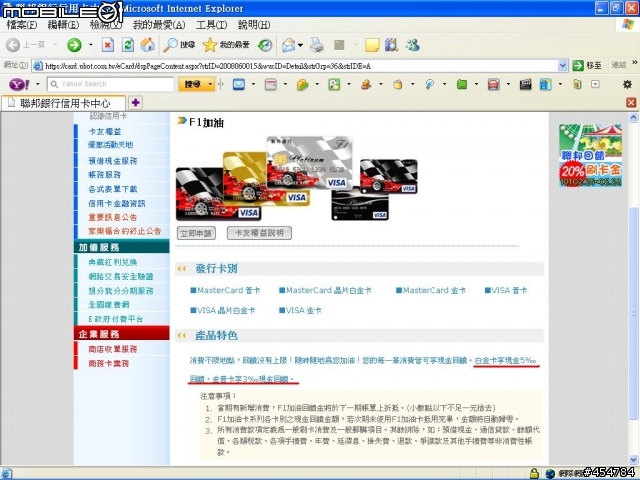Click the page scrollbar down arrow
640x480 pixels.
click(633, 459)
